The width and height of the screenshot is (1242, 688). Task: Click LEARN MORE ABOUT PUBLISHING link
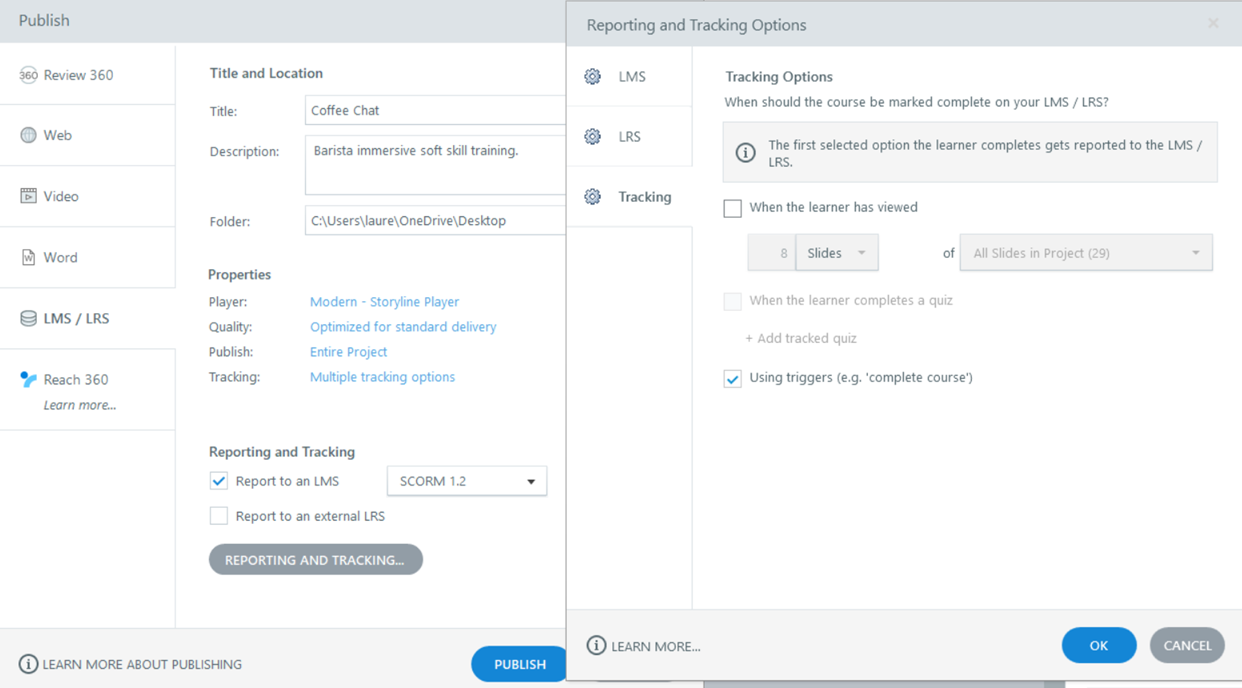click(x=142, y=664)
